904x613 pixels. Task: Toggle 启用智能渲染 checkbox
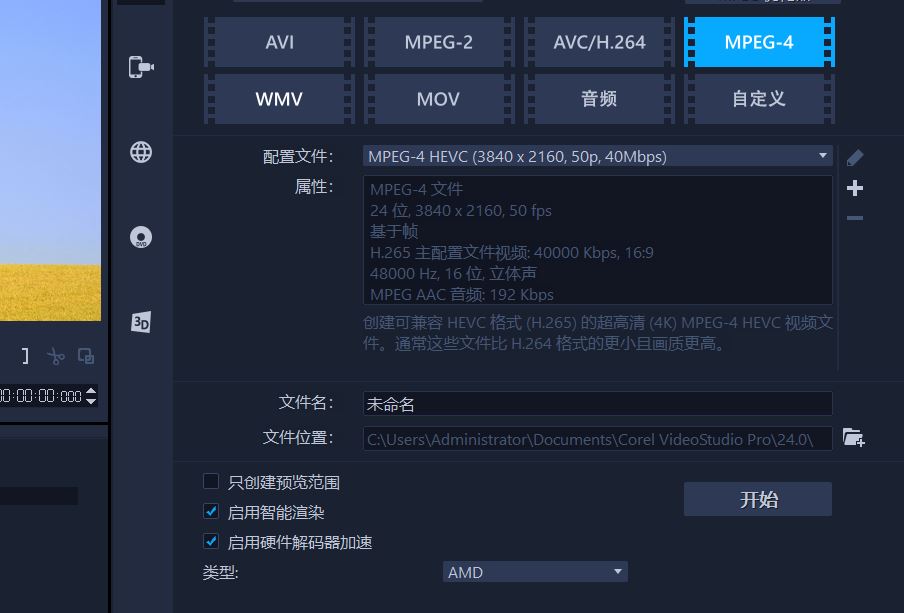[x=211, y=512]
